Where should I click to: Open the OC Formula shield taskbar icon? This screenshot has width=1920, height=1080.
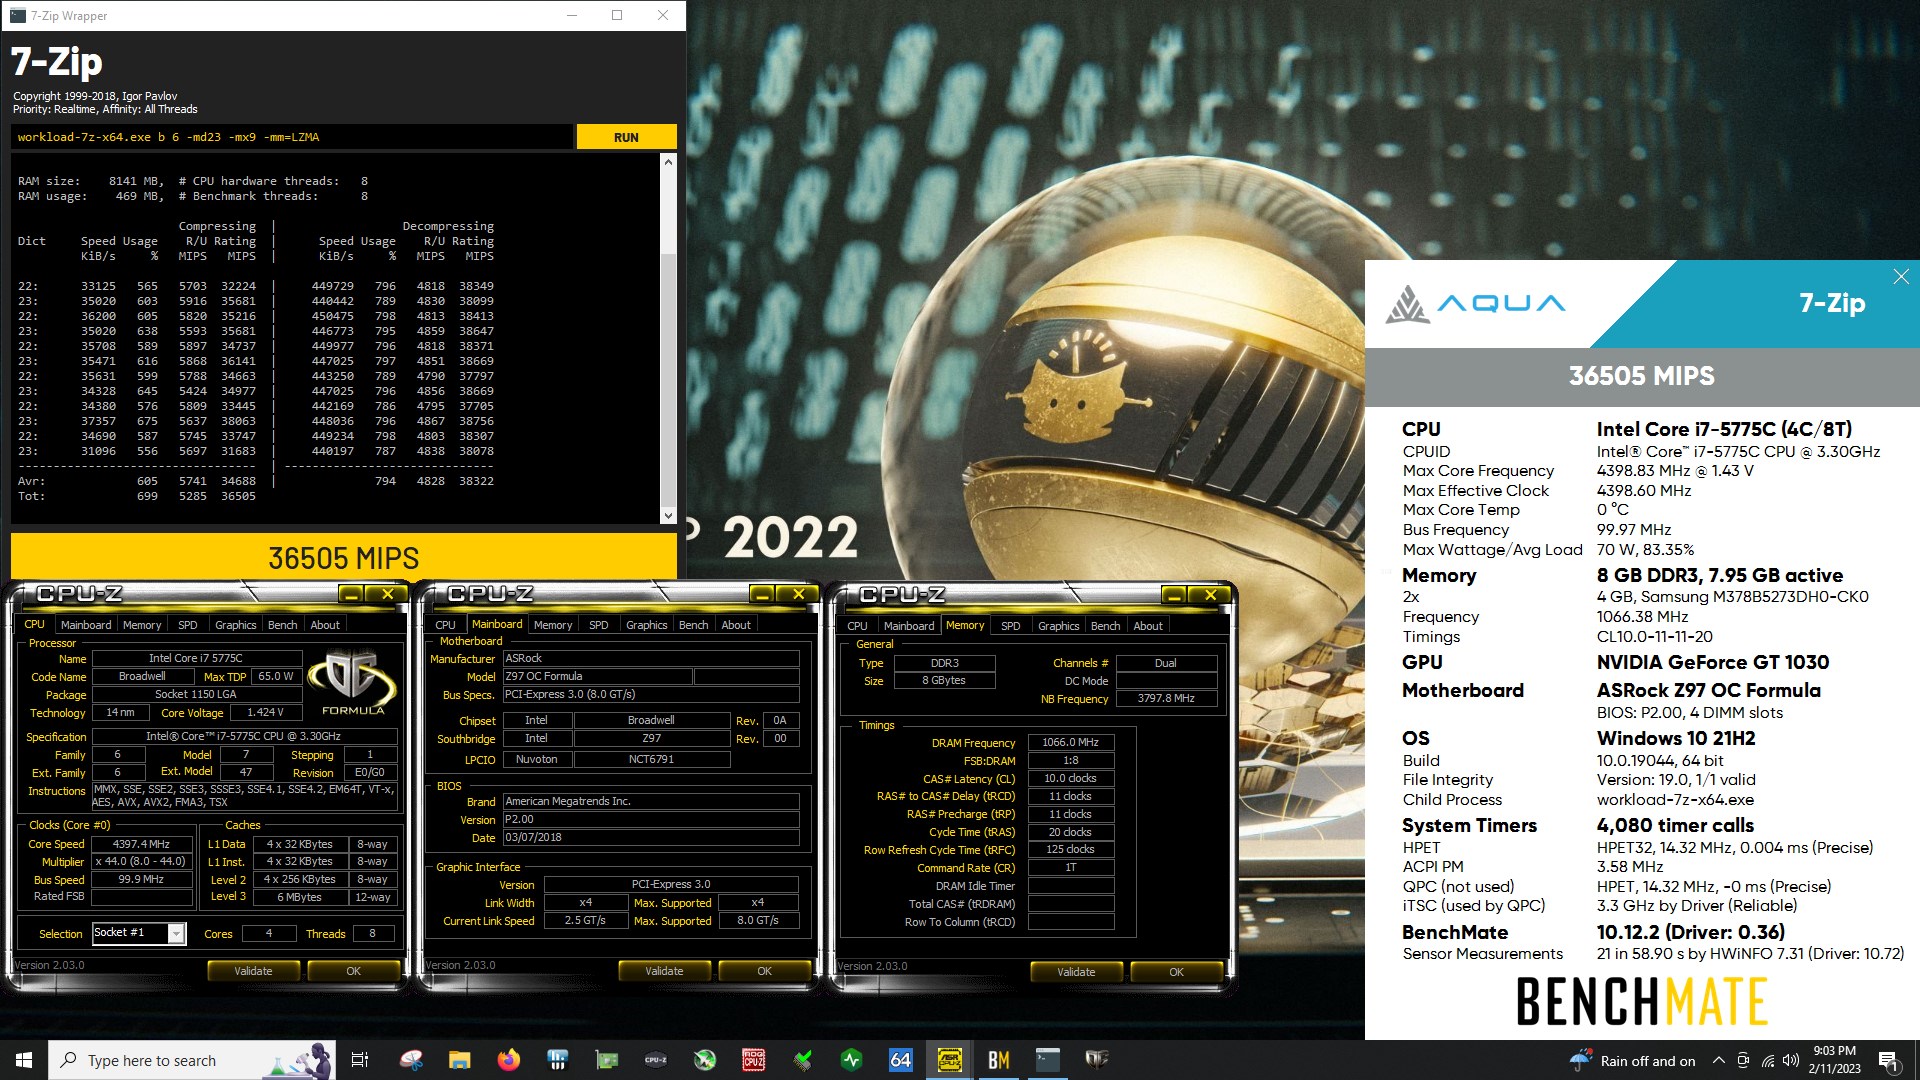1096,1060
